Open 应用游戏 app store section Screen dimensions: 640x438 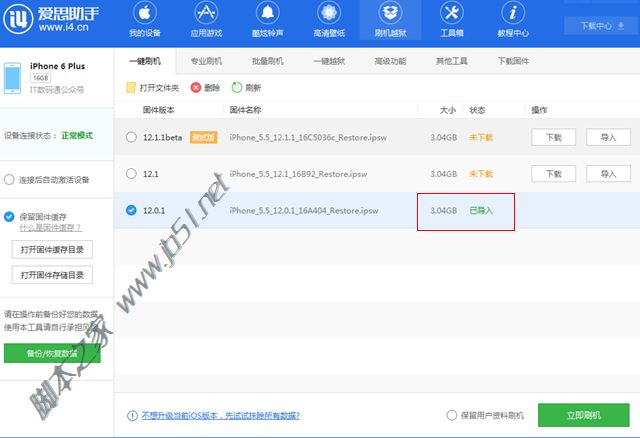(x=206, y=20)
